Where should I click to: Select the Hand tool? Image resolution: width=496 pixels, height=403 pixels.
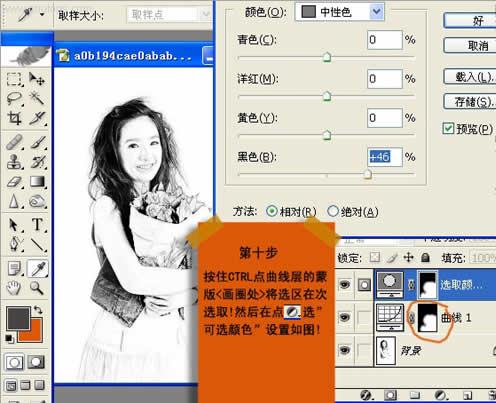(x=14, y=287)
